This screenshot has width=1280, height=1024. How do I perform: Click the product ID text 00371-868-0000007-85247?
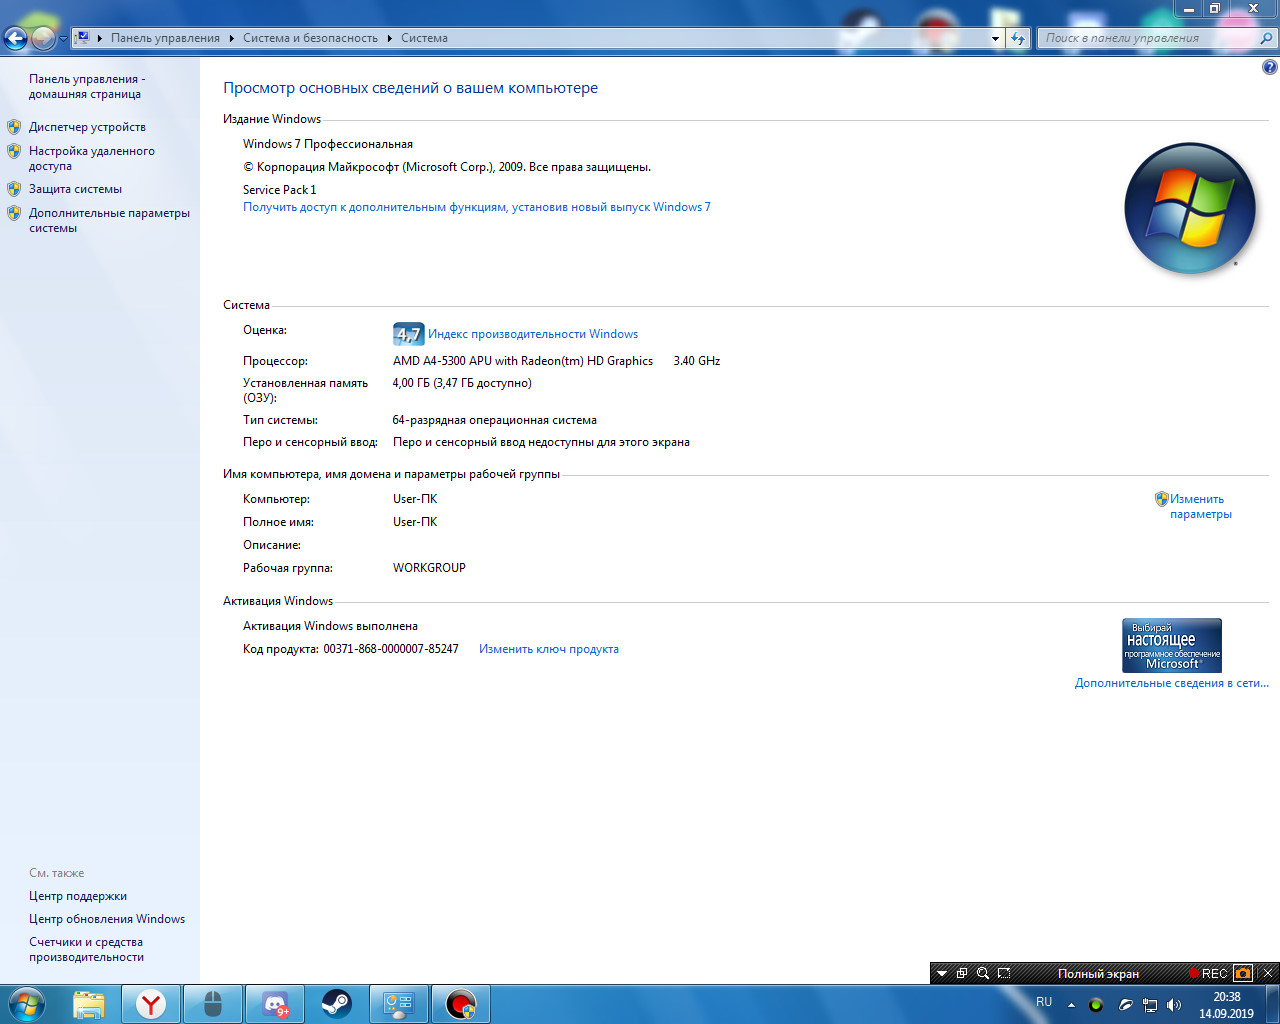coord(391,649)
